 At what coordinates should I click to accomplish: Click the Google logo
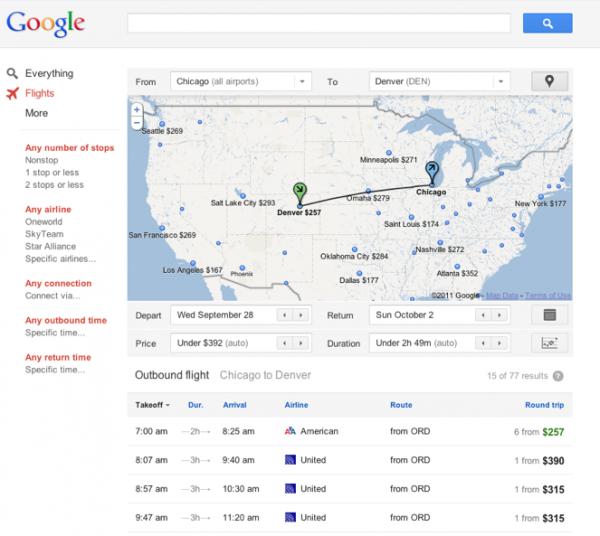46,23
